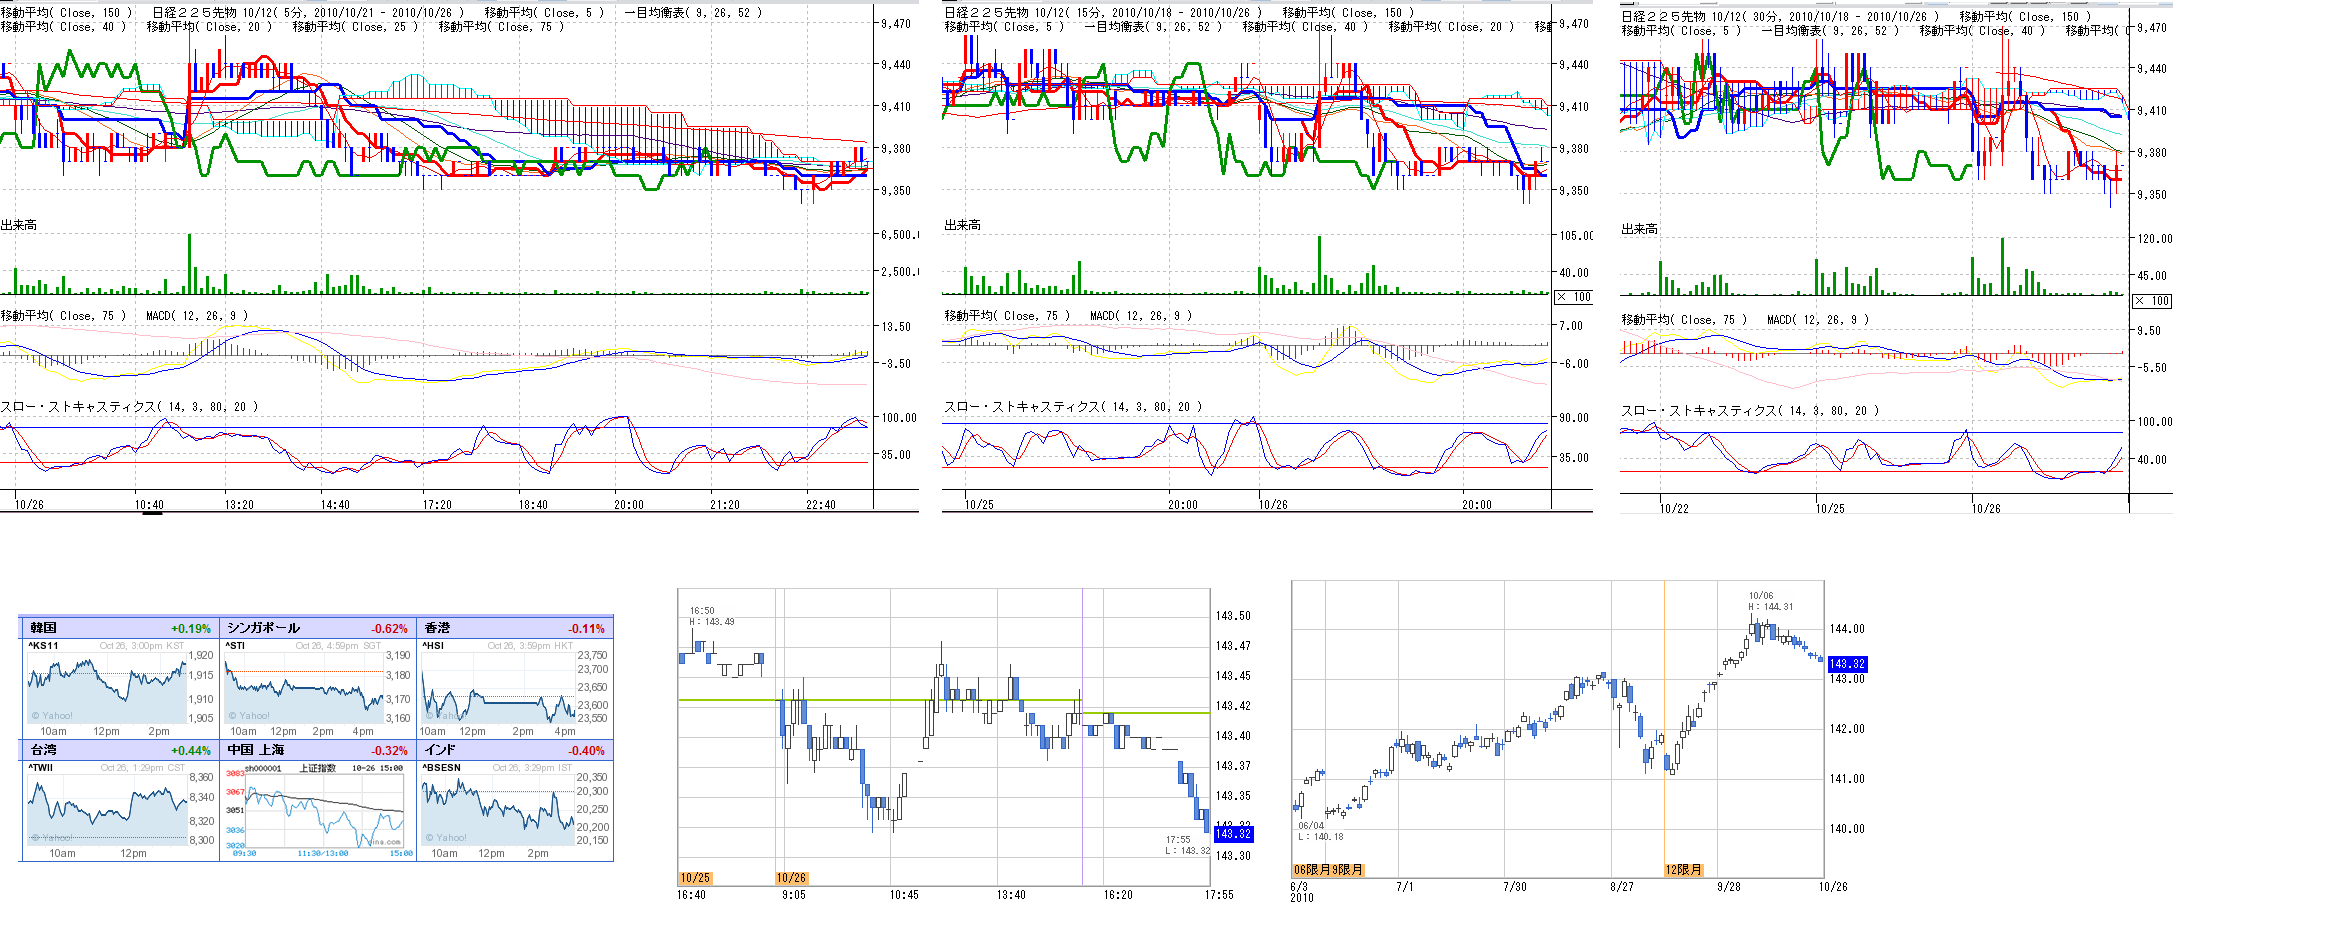Select the 香港 market header
This screenshot has width=2326, height=932.
[x=438, y=628]
